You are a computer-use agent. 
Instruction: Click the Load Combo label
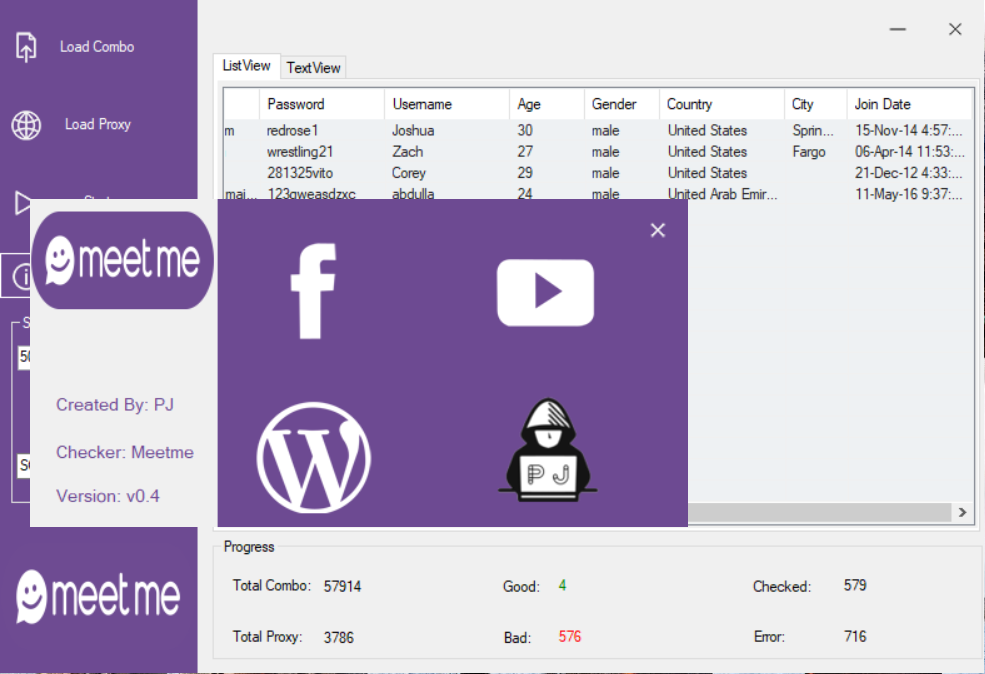(97, 47)
